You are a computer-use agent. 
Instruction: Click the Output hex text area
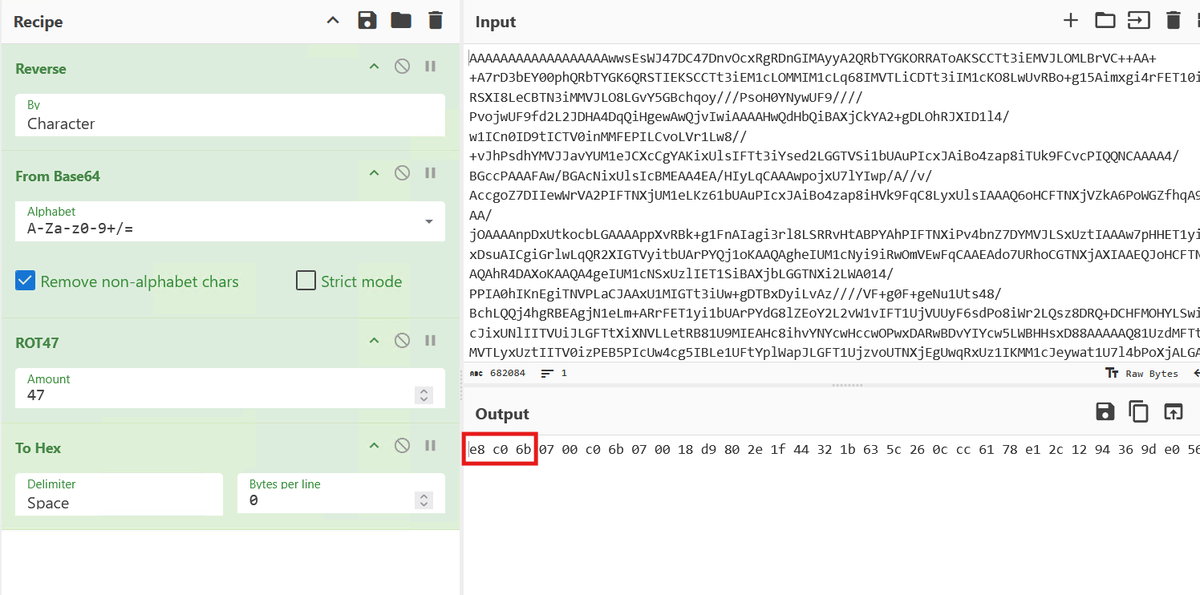(832, 514)
